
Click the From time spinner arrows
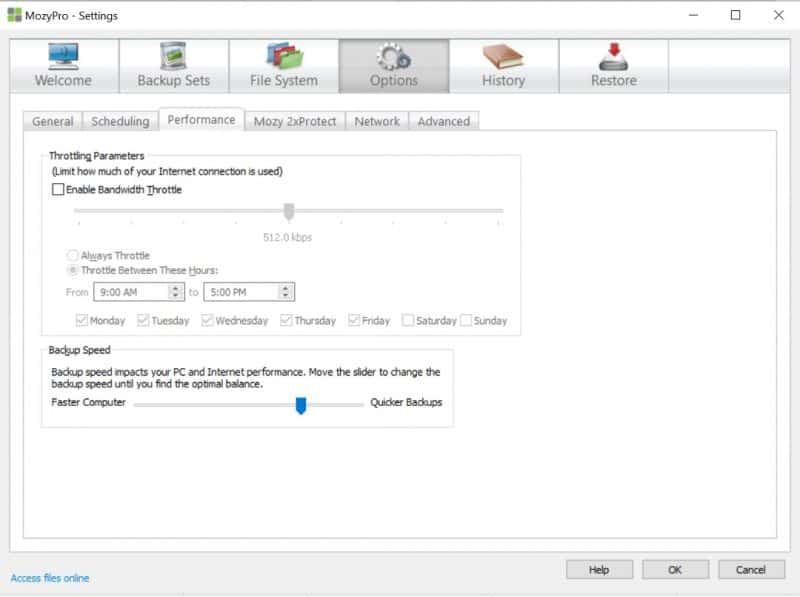click(176, 292)
